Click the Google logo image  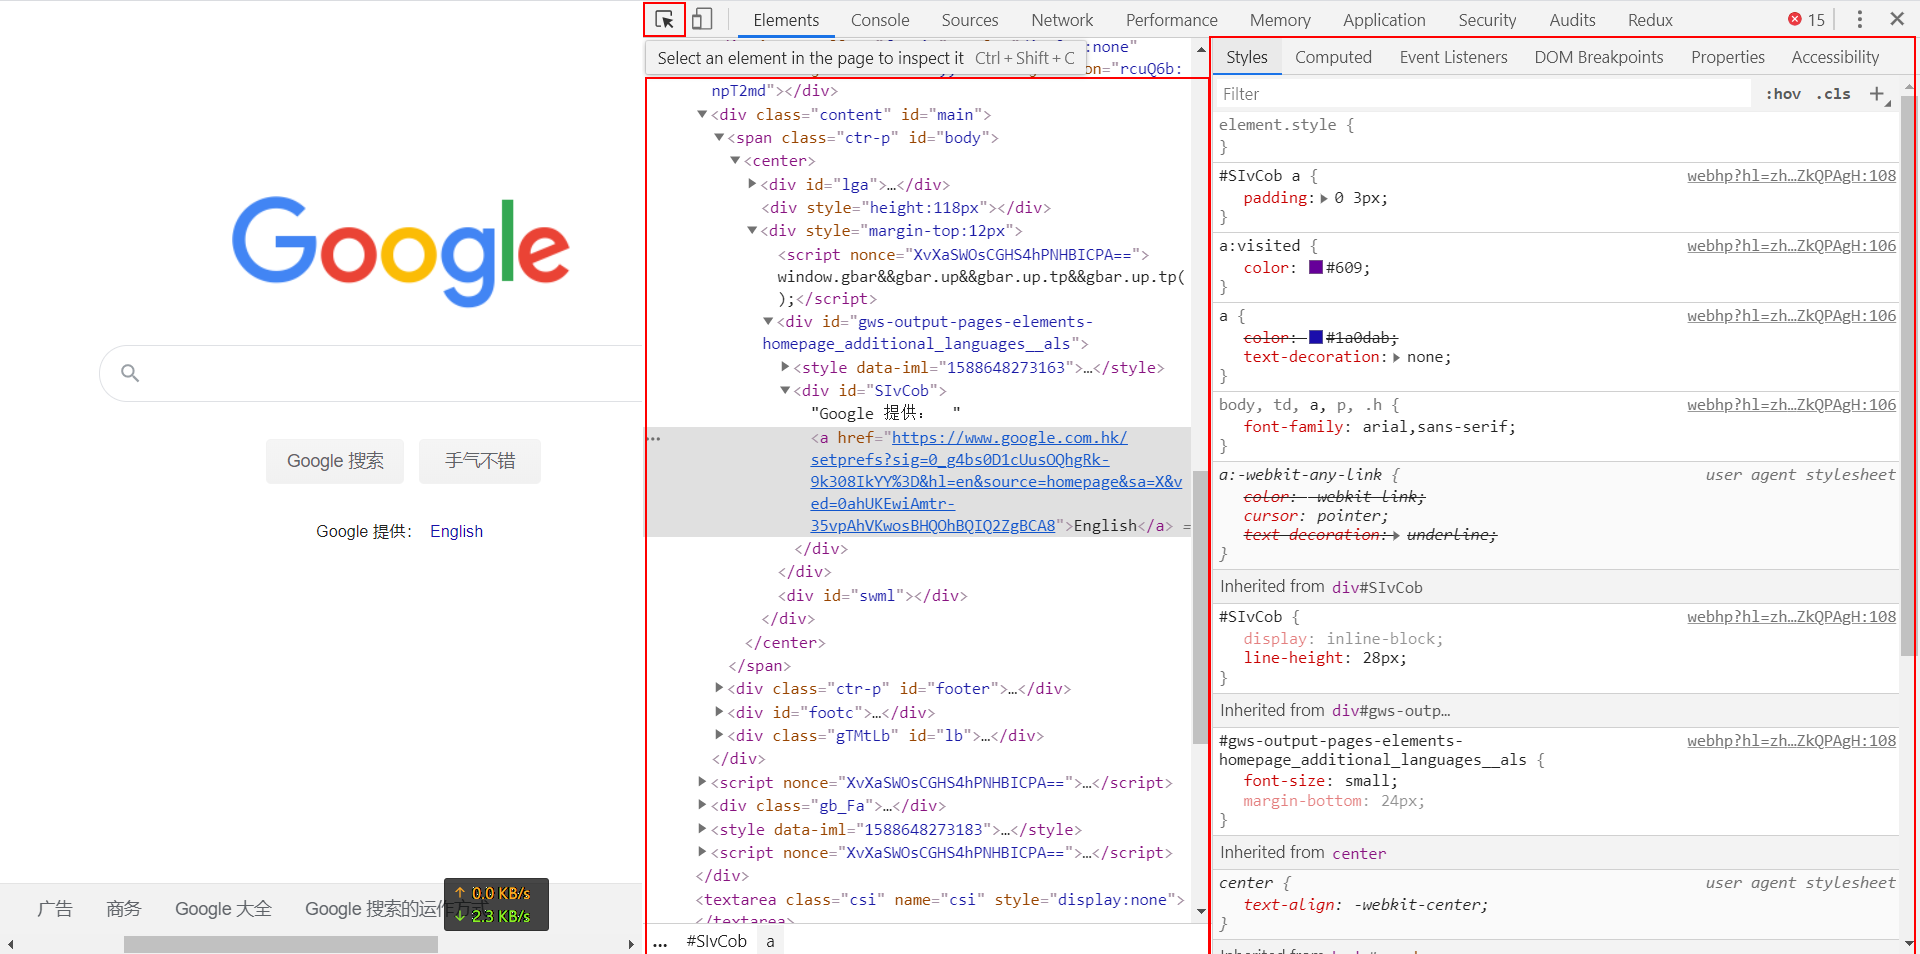tap(400, 250)
